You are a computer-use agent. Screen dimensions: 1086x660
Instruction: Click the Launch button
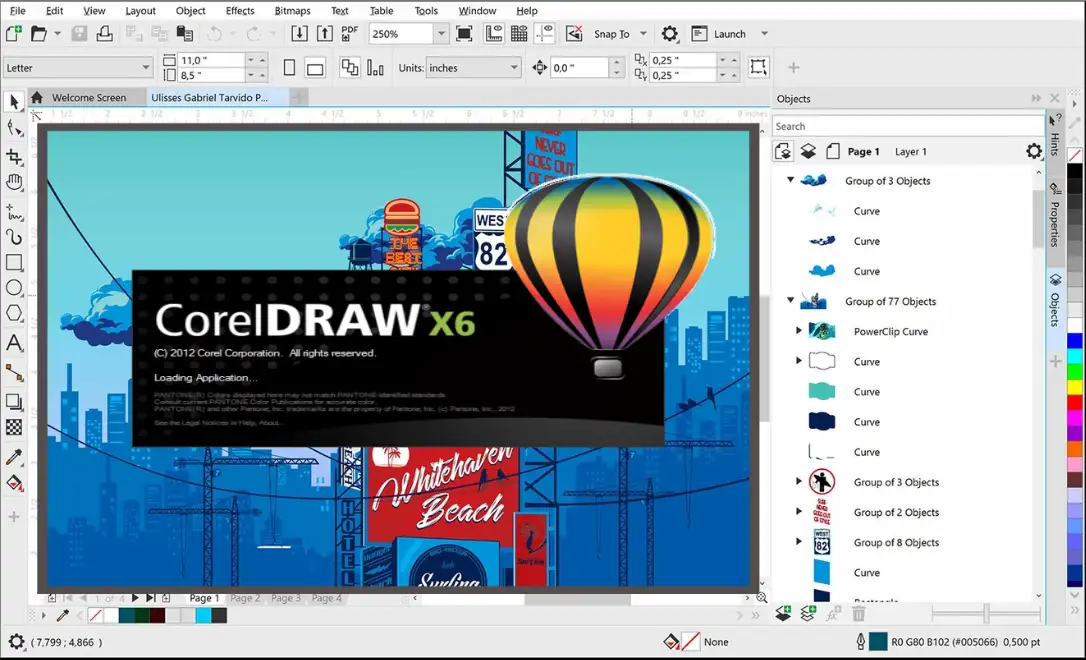(719, 33)
